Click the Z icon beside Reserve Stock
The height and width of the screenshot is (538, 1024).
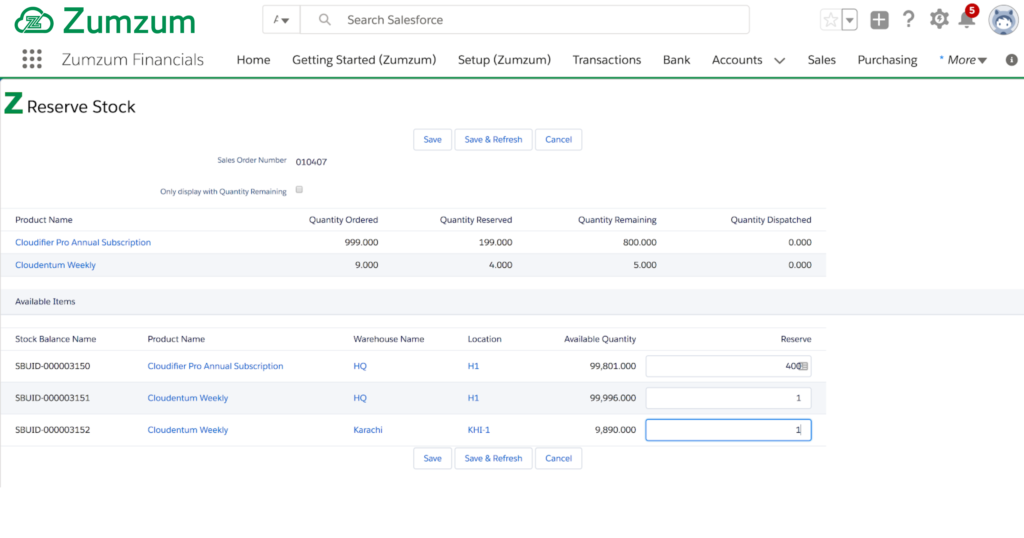pos(14,104)
